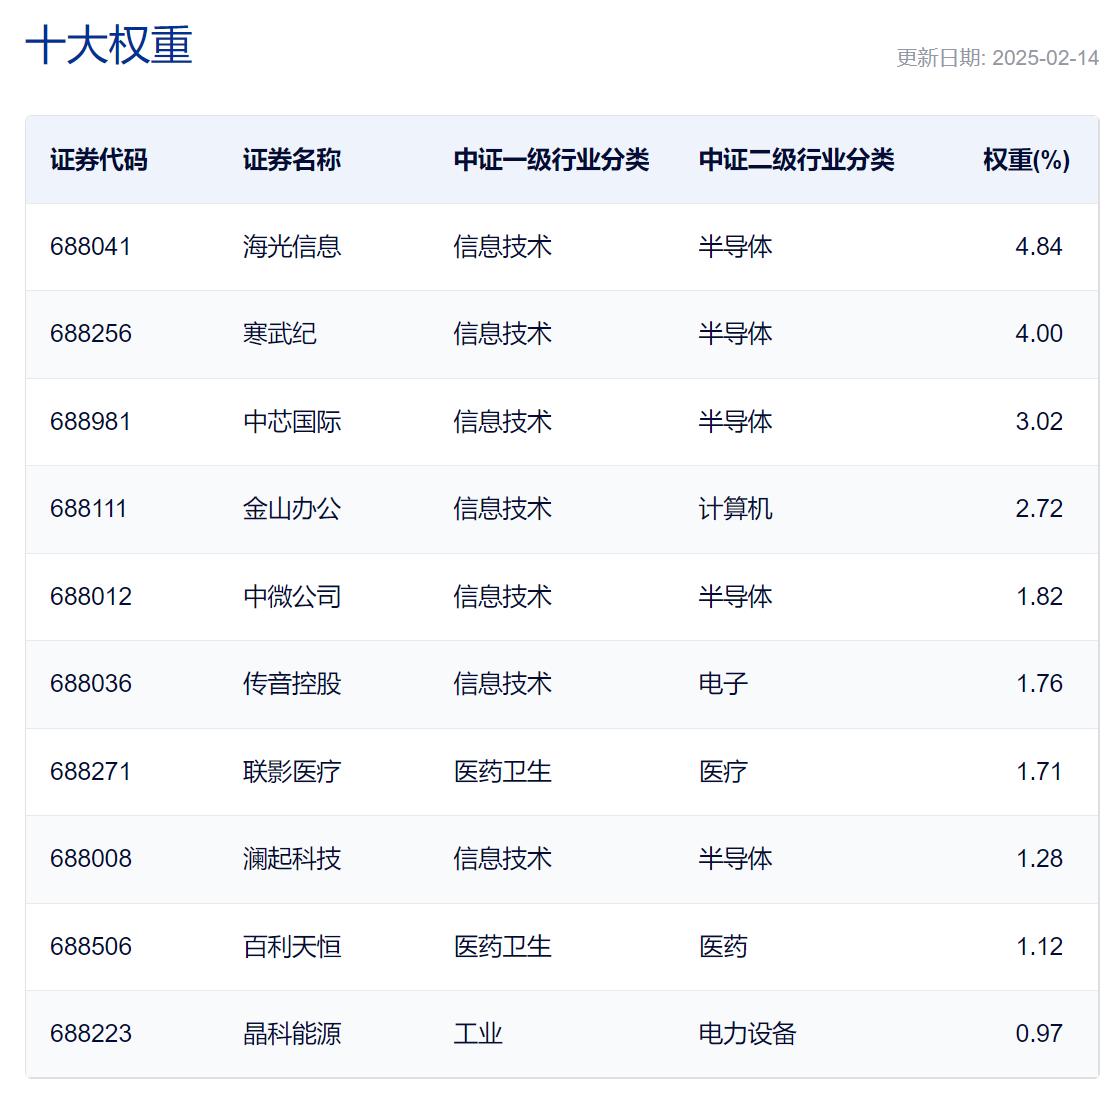This screenshot has height=1095, width=1116.
Task: Click the 十大权重 heading
Action: [x=109, y=45]
